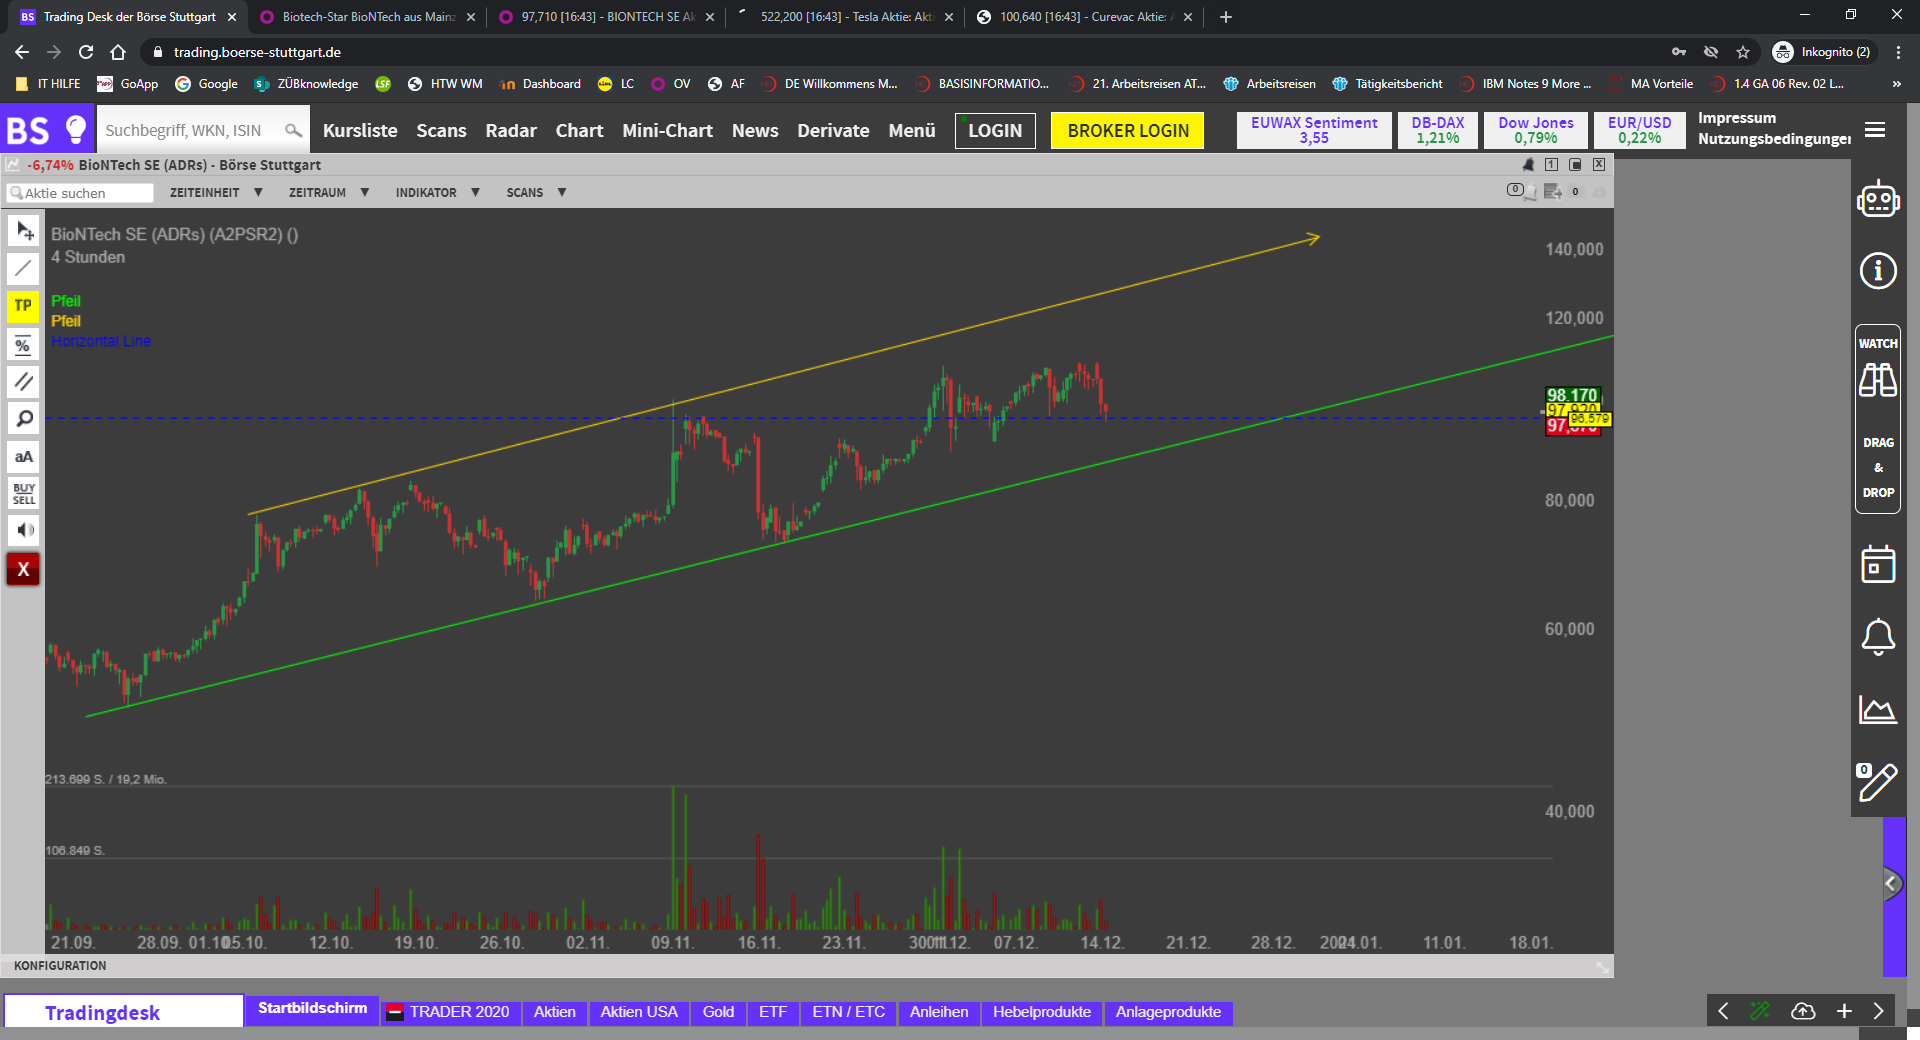The image size is (1920, 1040).
Task: Click the BS logo
Action: [x=28, y=131]
